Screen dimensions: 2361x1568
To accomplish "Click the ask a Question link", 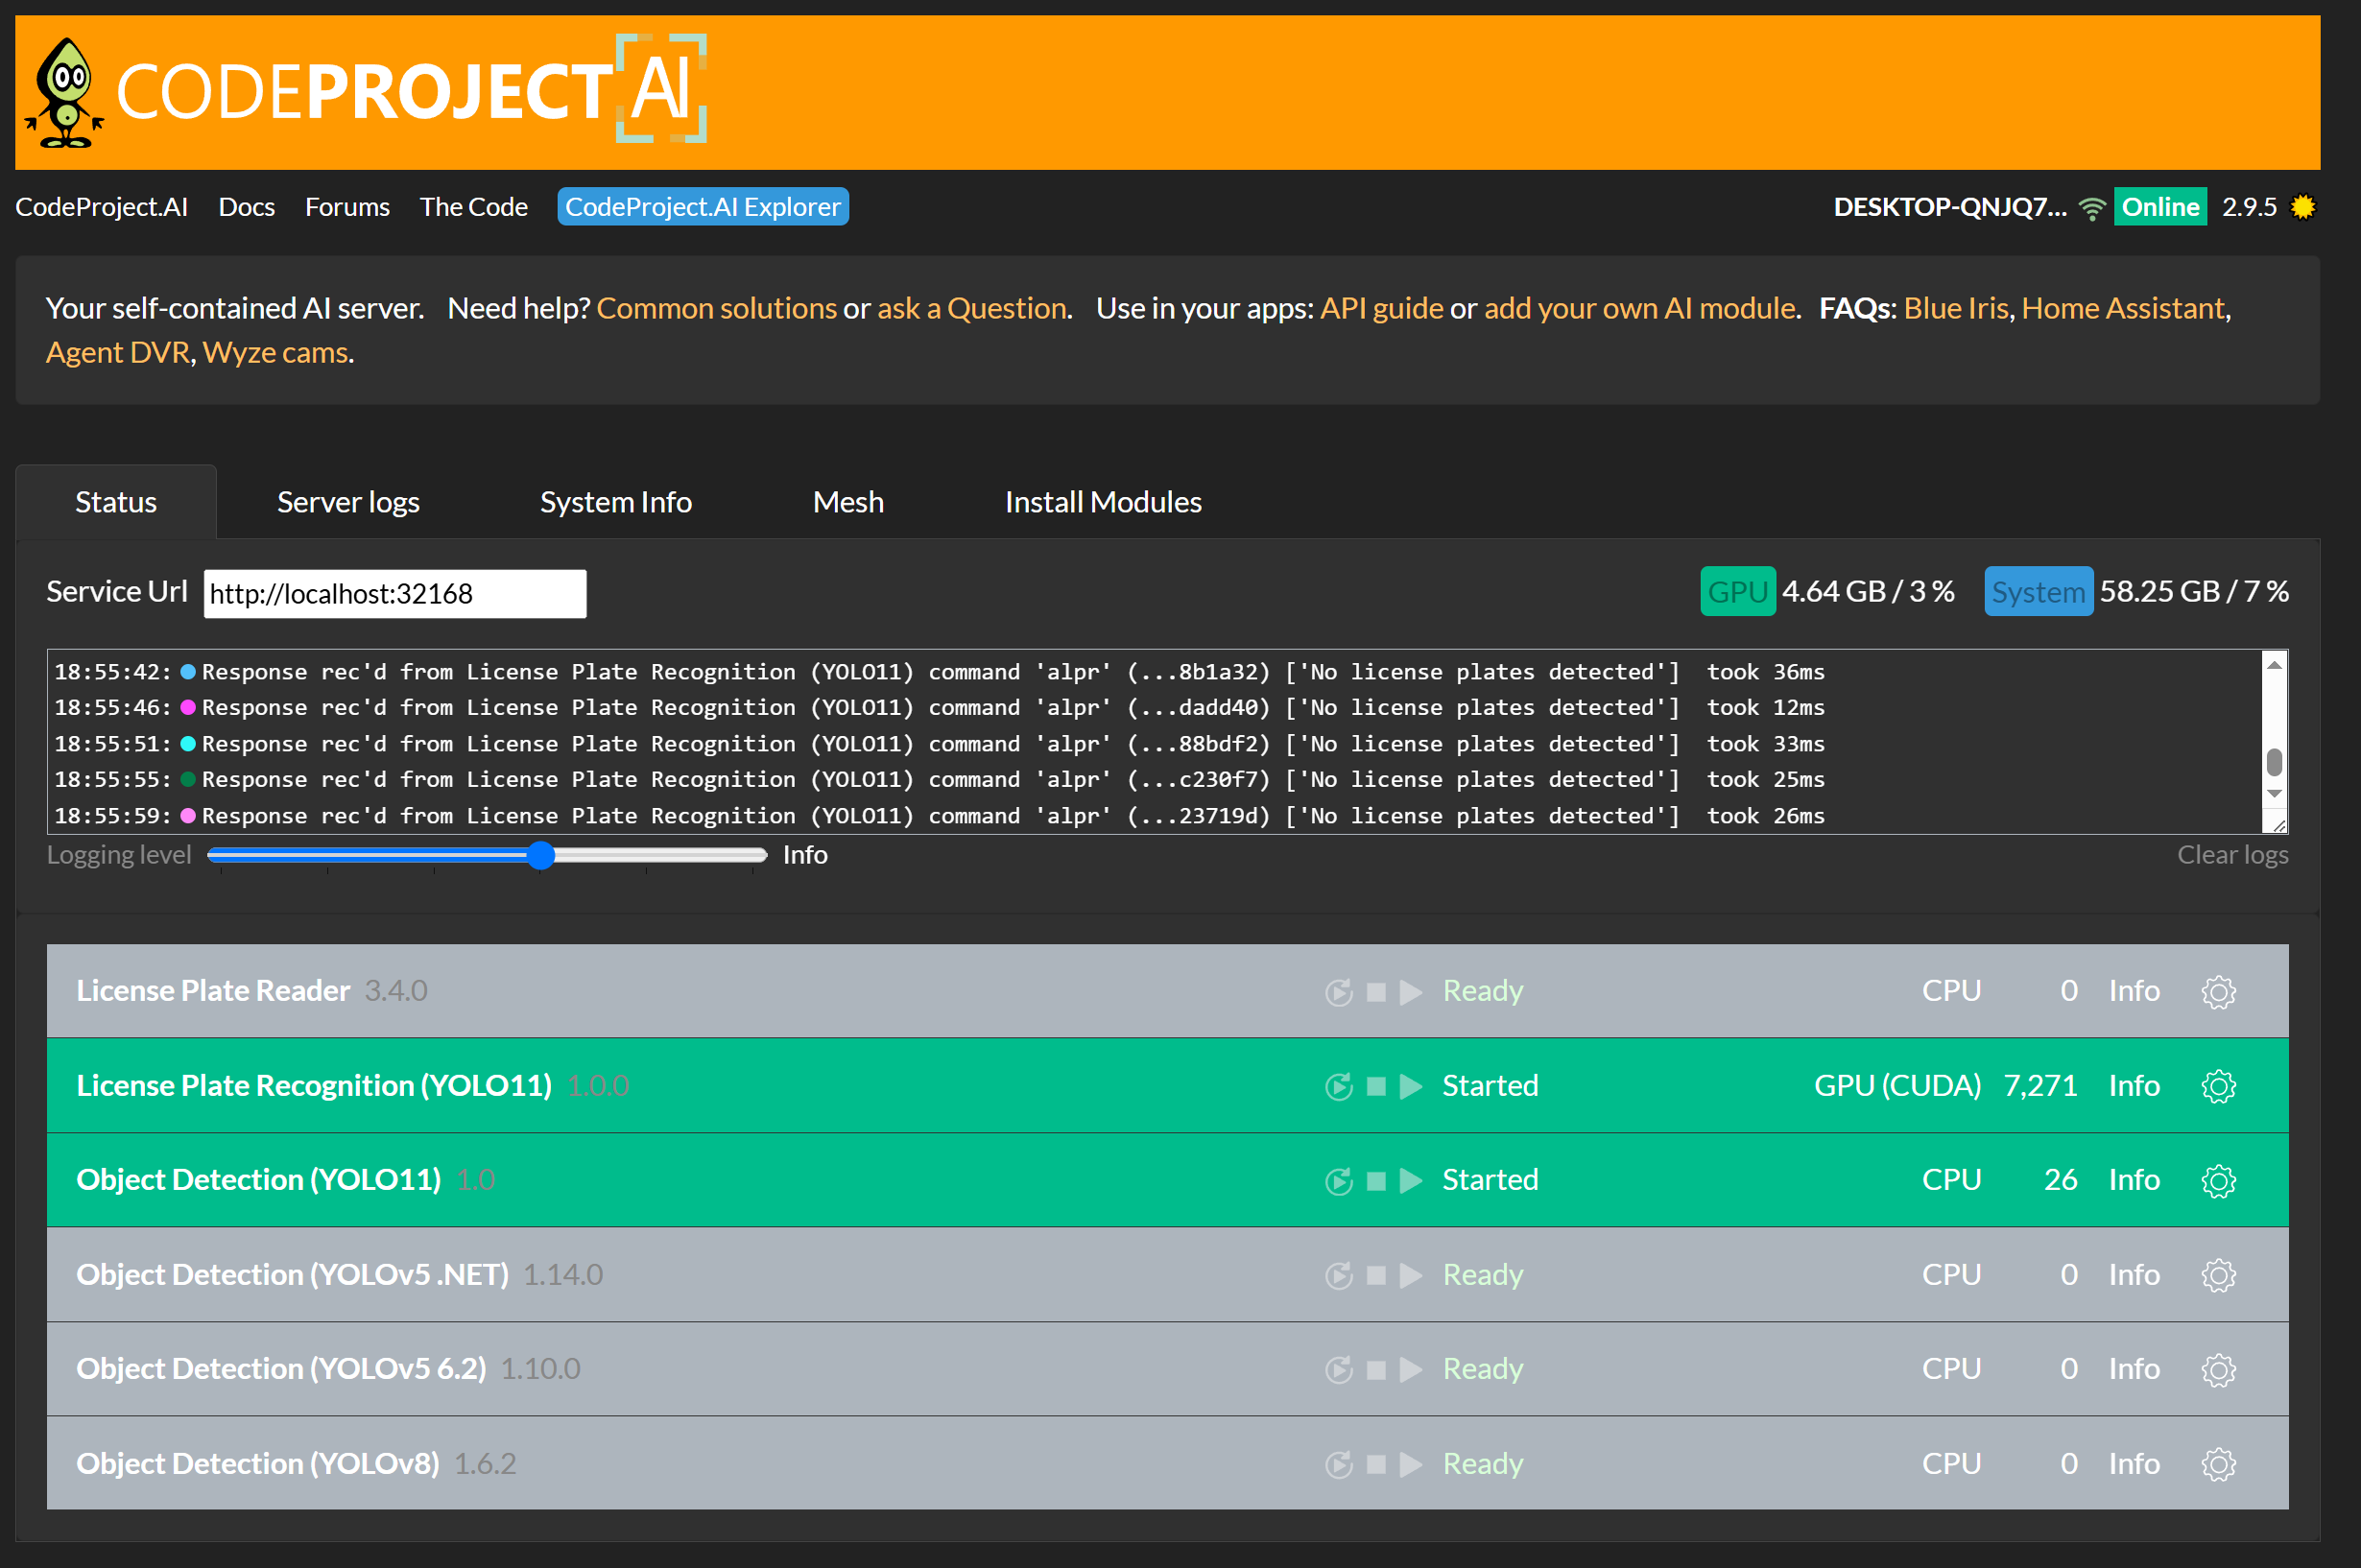I will pyautogui.click(x=971, y=308).
